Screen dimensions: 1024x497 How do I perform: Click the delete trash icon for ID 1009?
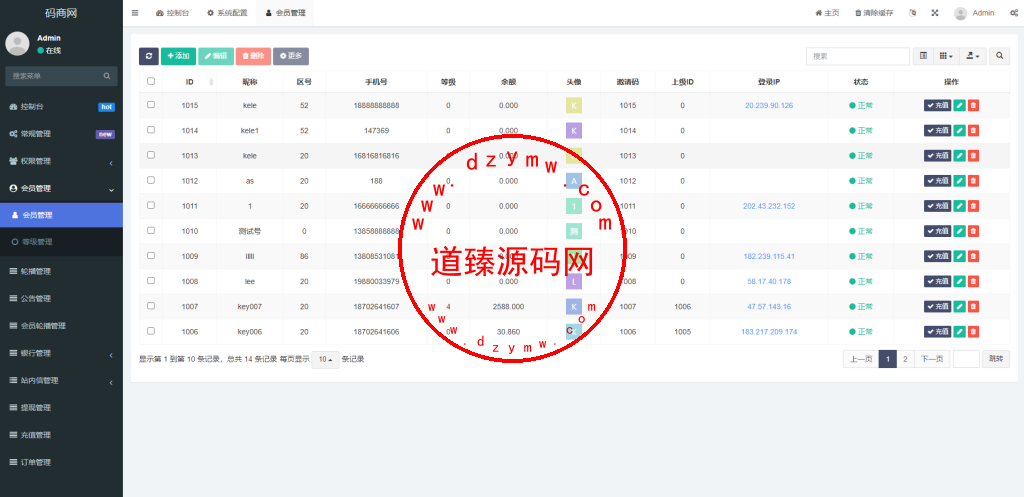(973, 256)
